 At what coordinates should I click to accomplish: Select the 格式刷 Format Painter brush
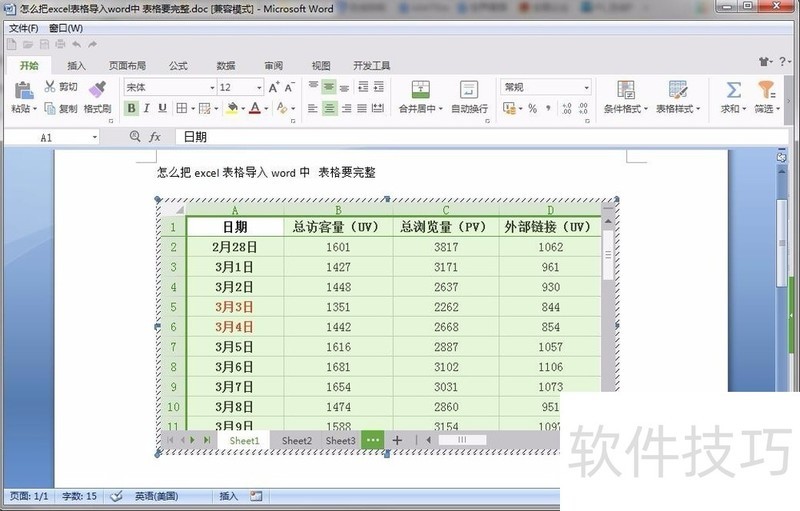click(97, 89)
